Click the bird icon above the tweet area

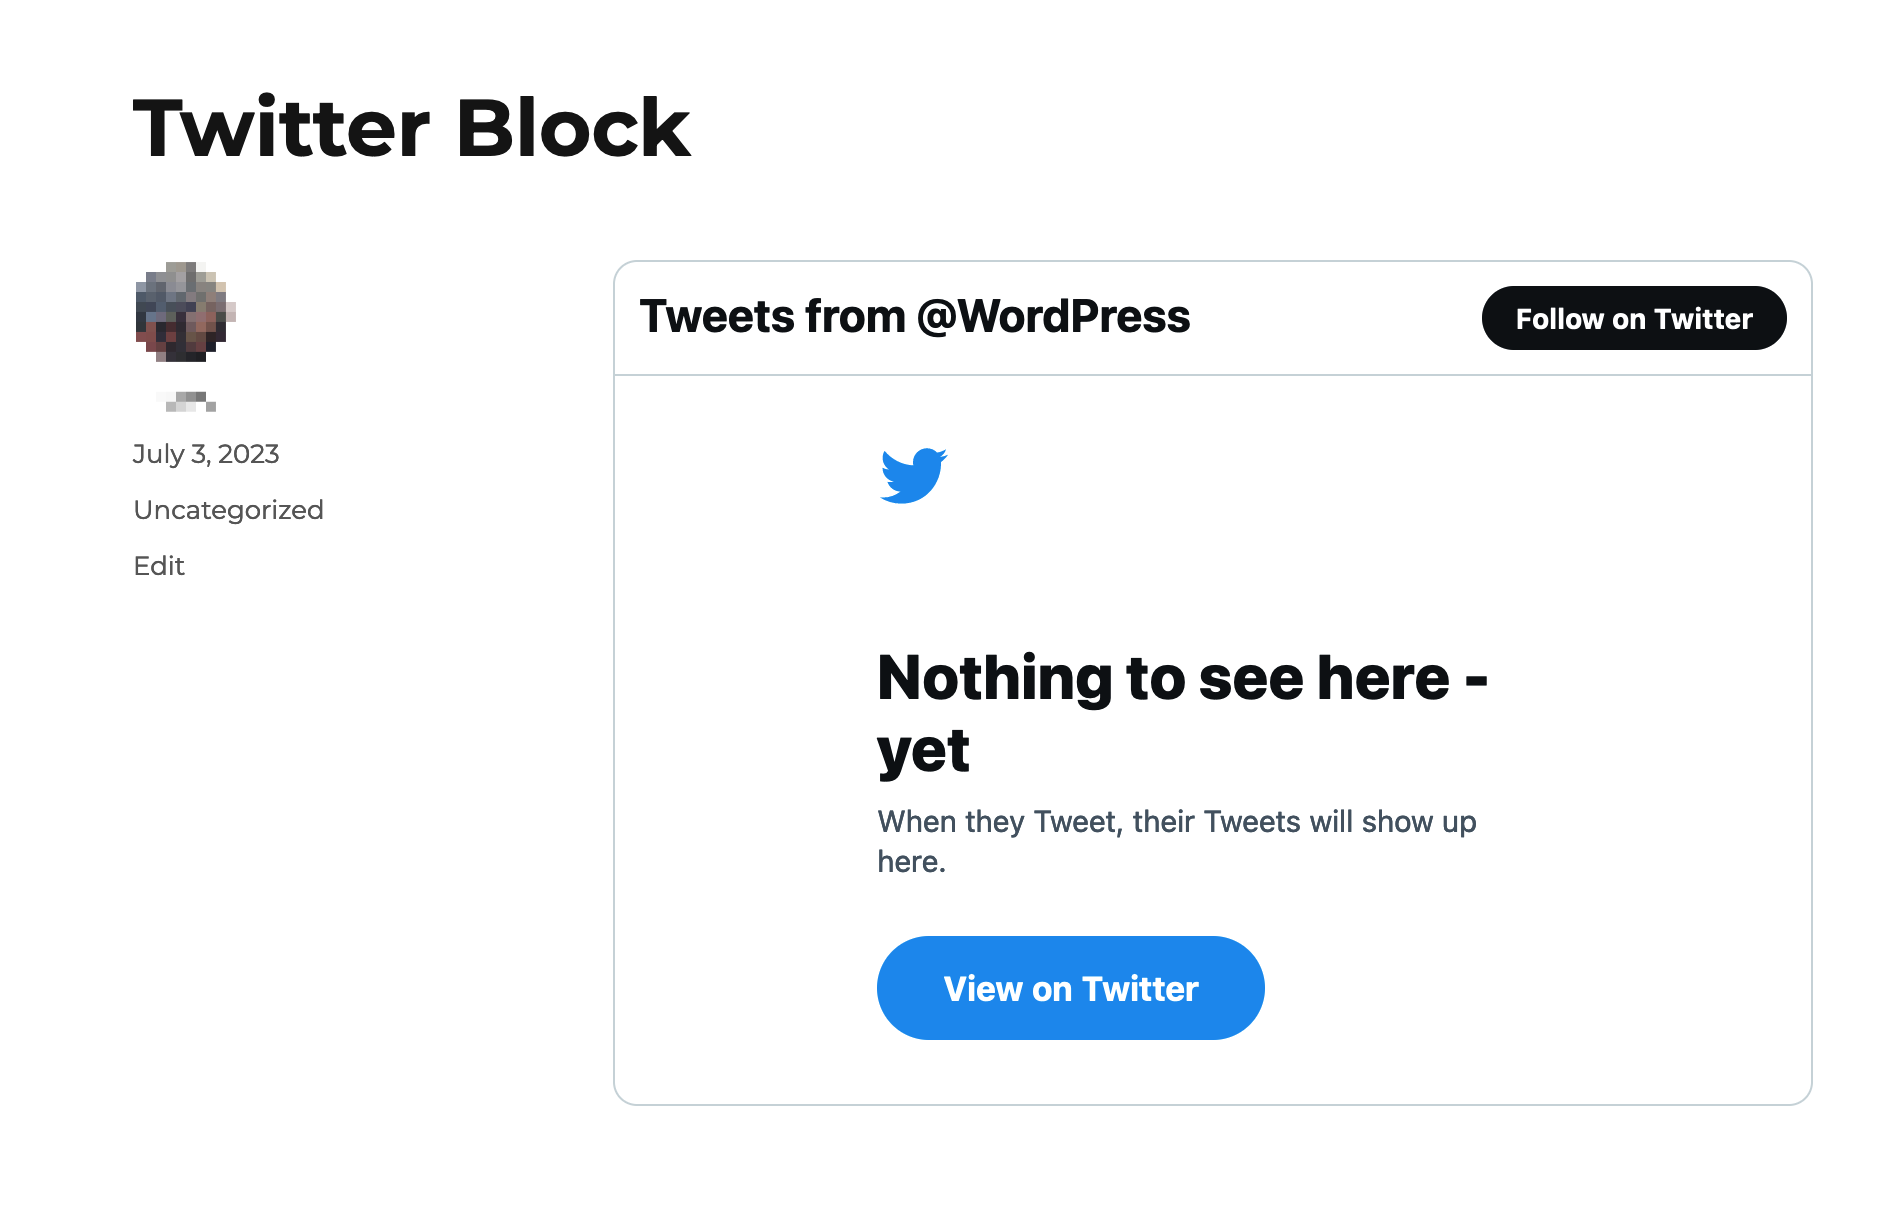pyautogui.click(x=913, y=478)
